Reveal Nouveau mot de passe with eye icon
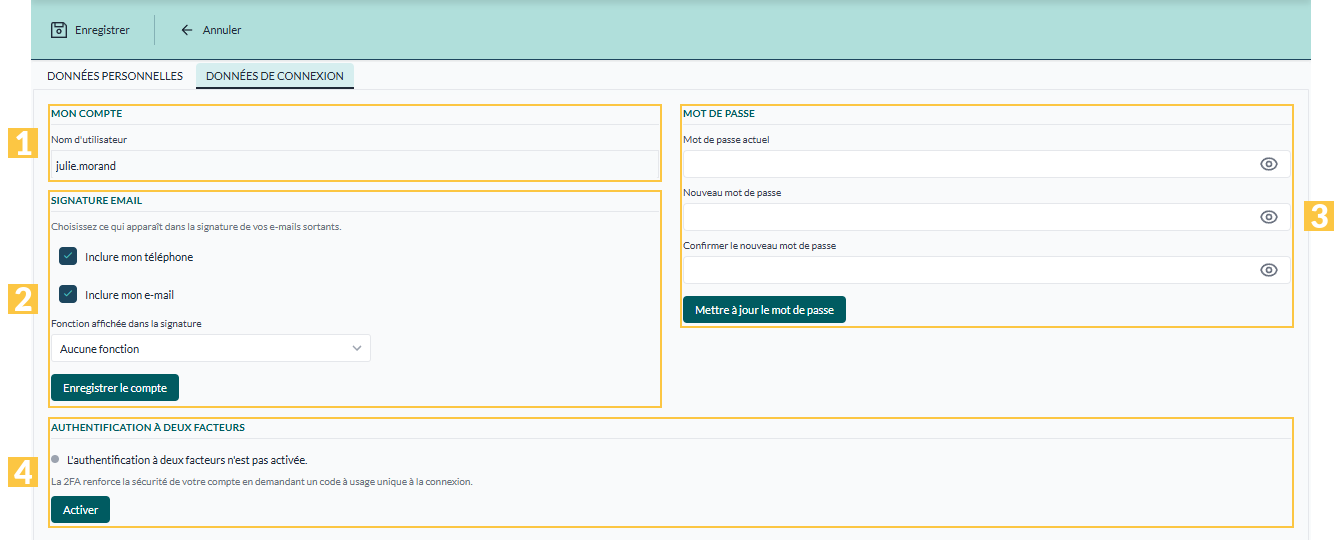1342x540 pixels. point(1269,217)
